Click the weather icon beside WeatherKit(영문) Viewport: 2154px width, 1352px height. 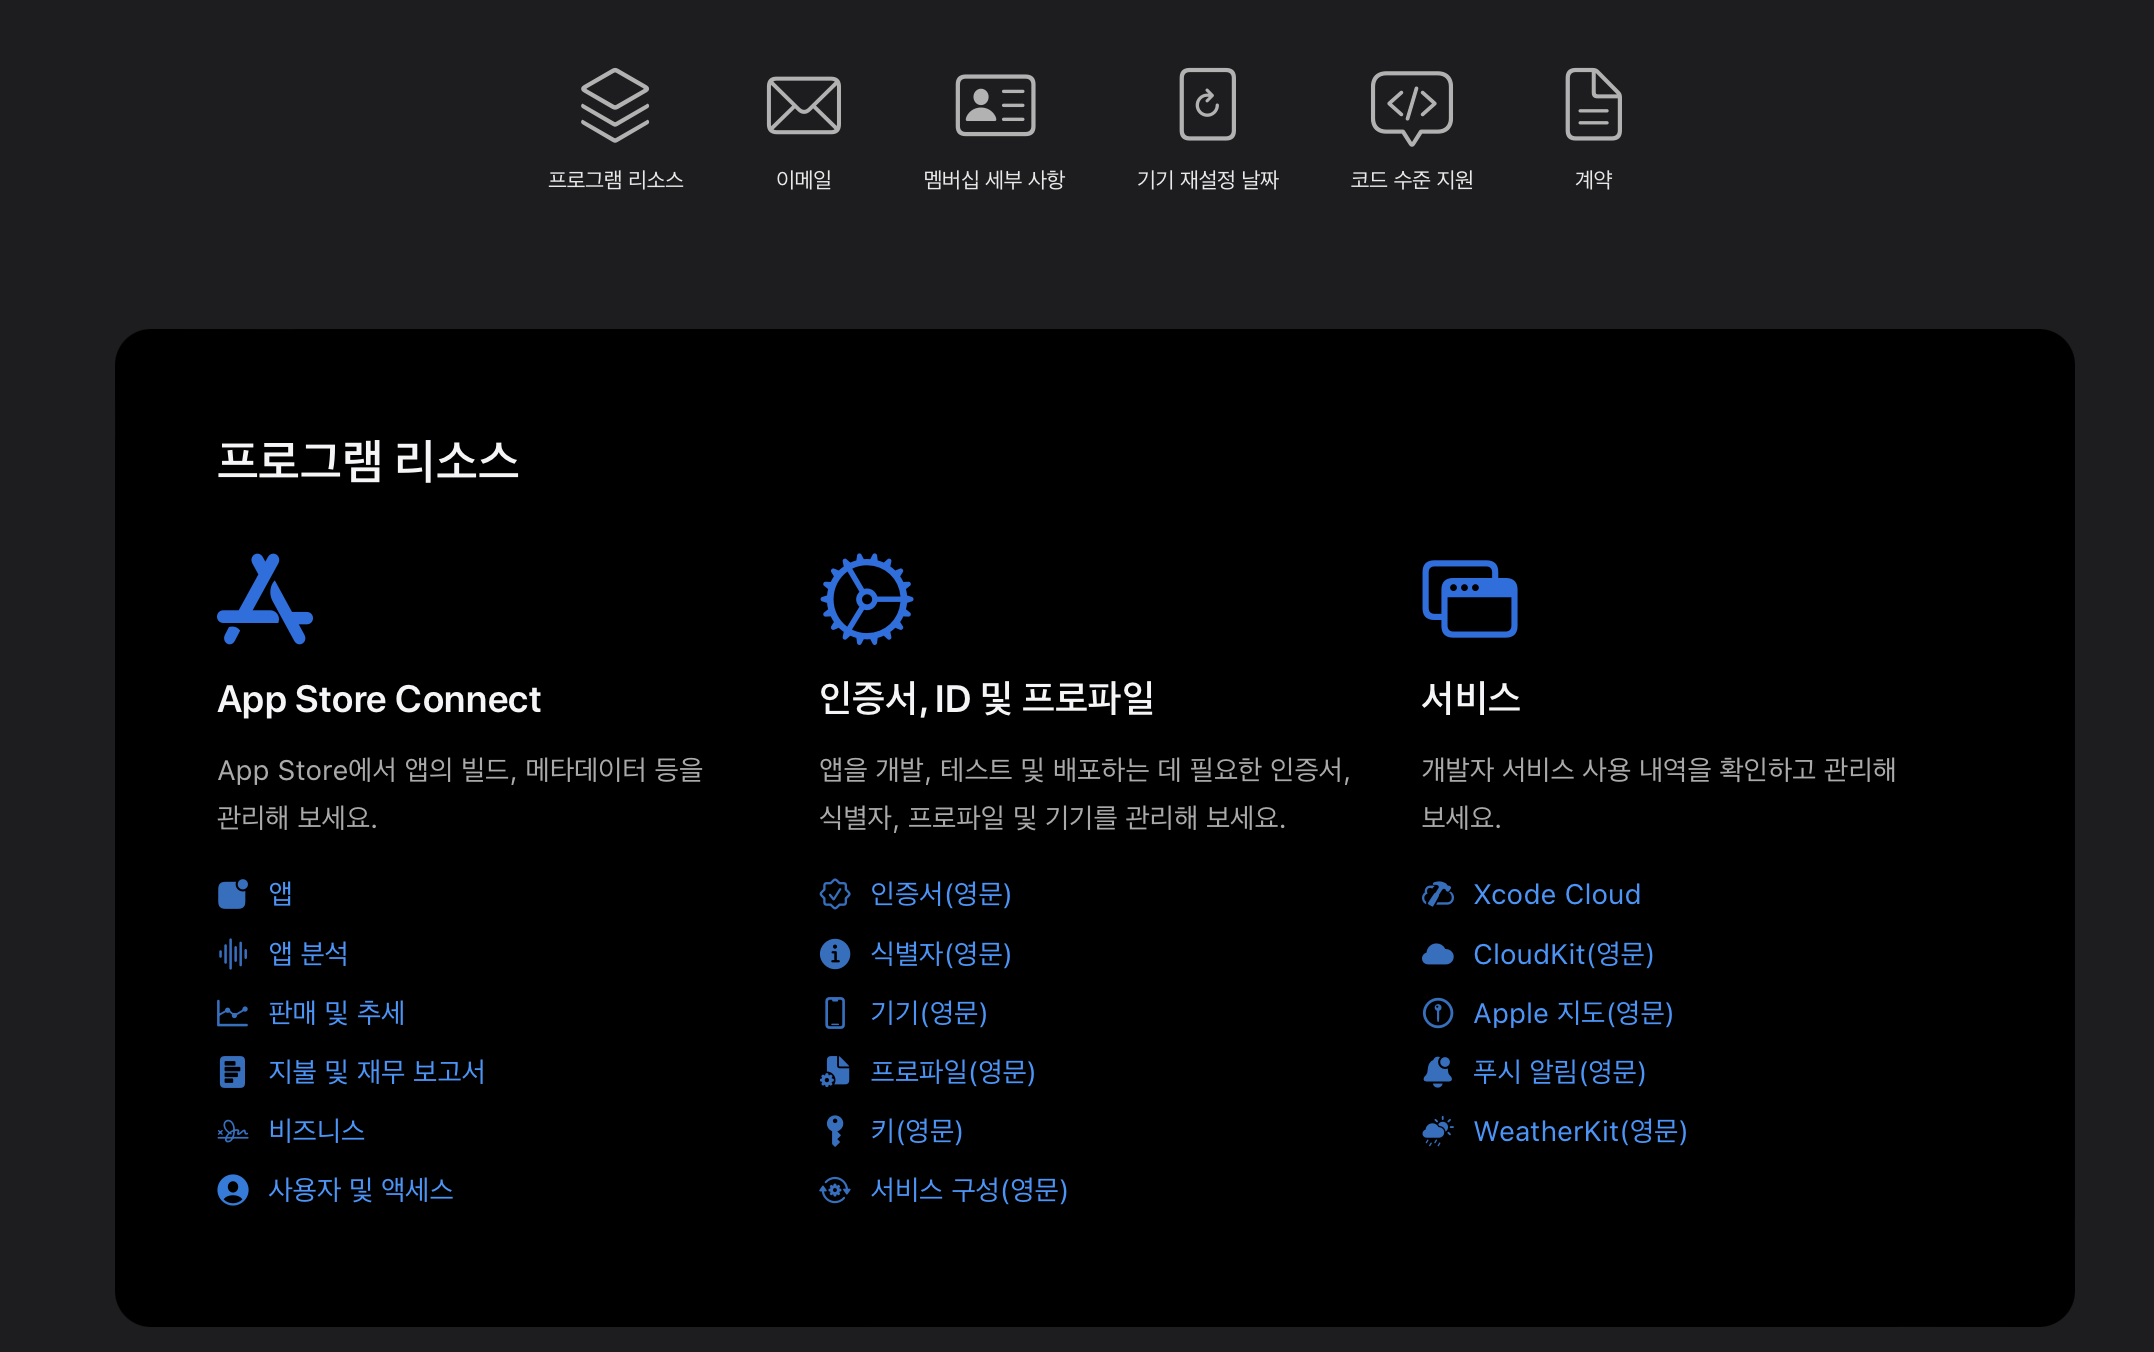click(x=1438, y=1131)
